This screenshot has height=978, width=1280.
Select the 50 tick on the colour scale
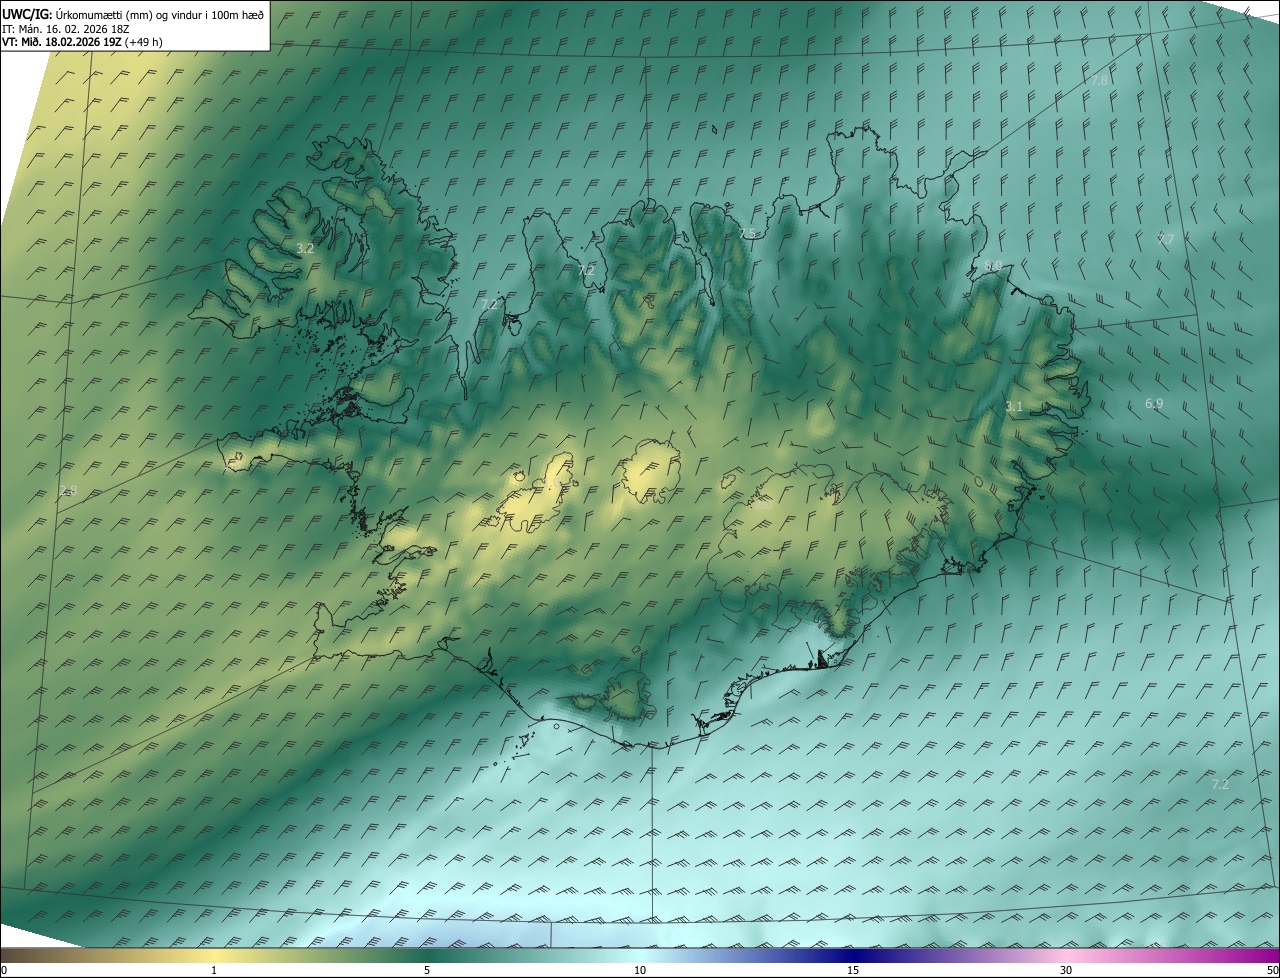tap(1272, 970)
